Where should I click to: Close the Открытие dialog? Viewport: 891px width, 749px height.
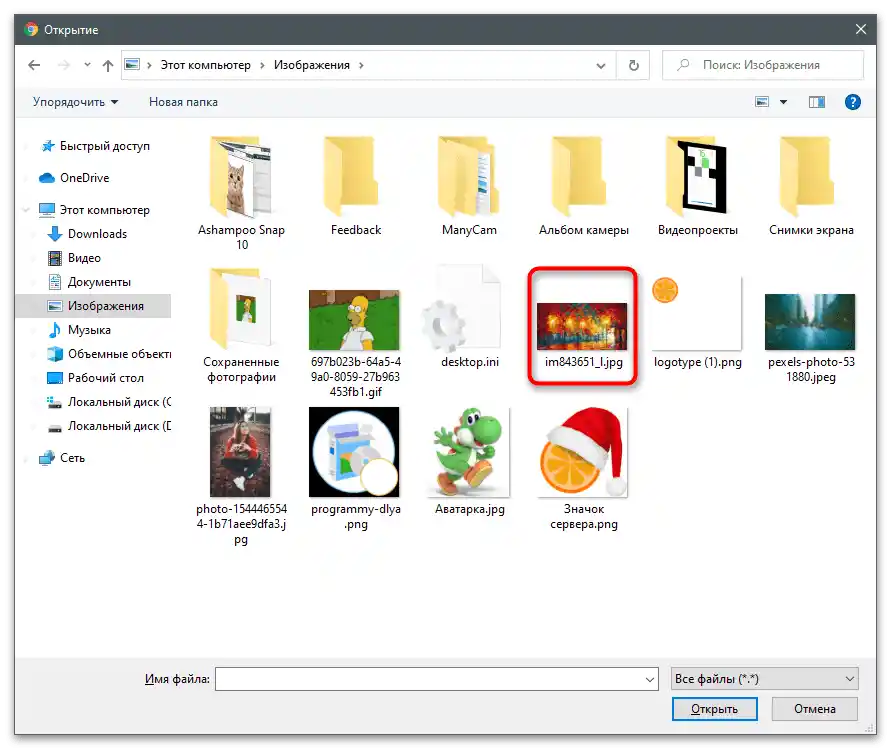pos(861,30)
